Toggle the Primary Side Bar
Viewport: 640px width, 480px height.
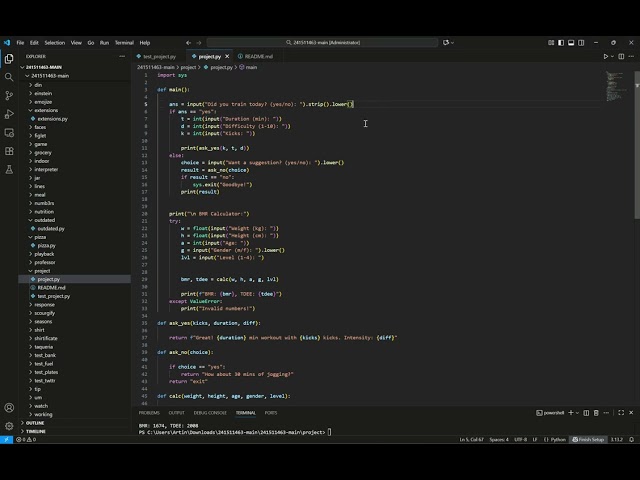561,42
